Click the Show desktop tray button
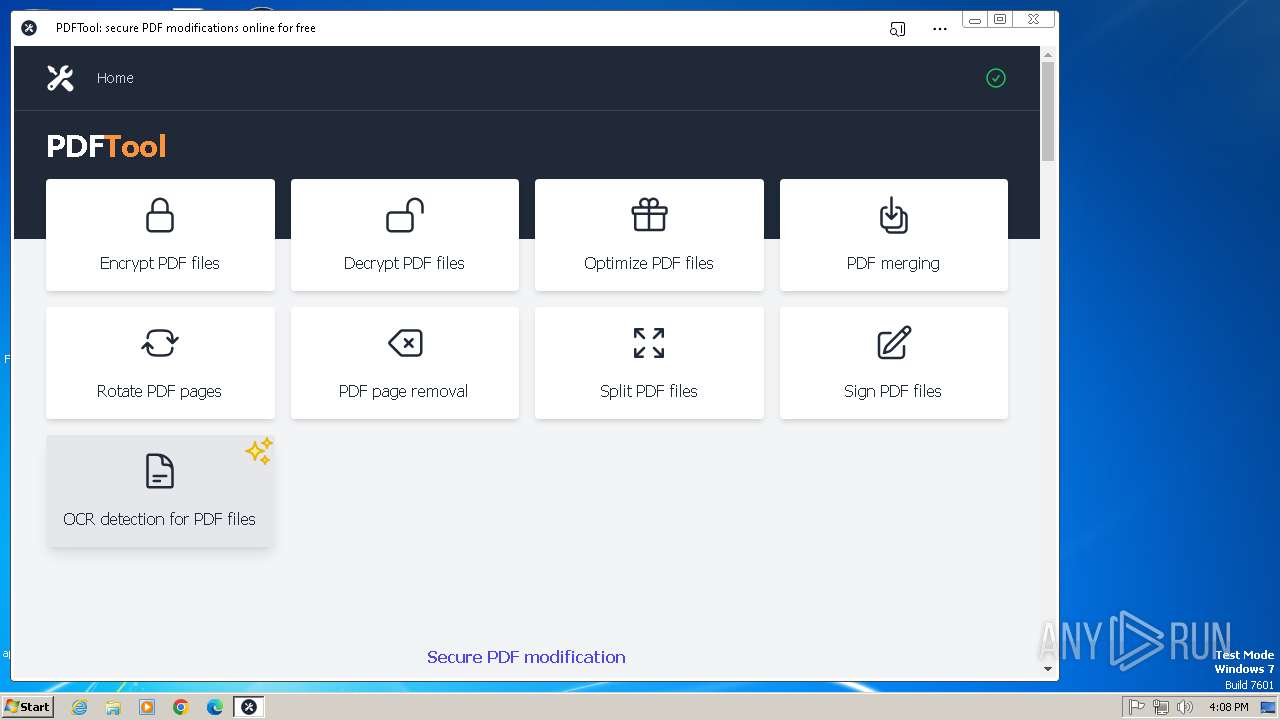The image size is (1280, 720). pyautogui.click(x=1268, y=707)
